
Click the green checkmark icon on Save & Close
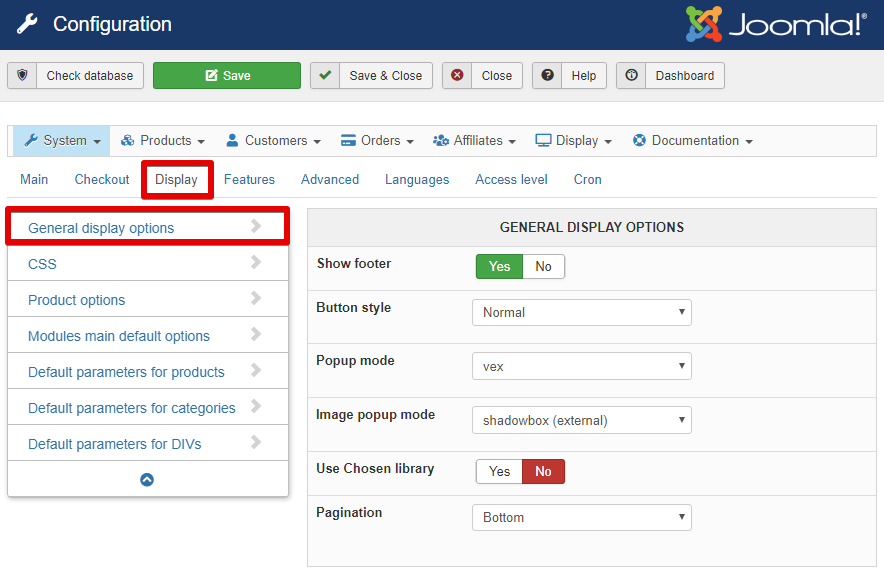pos(325,75)
